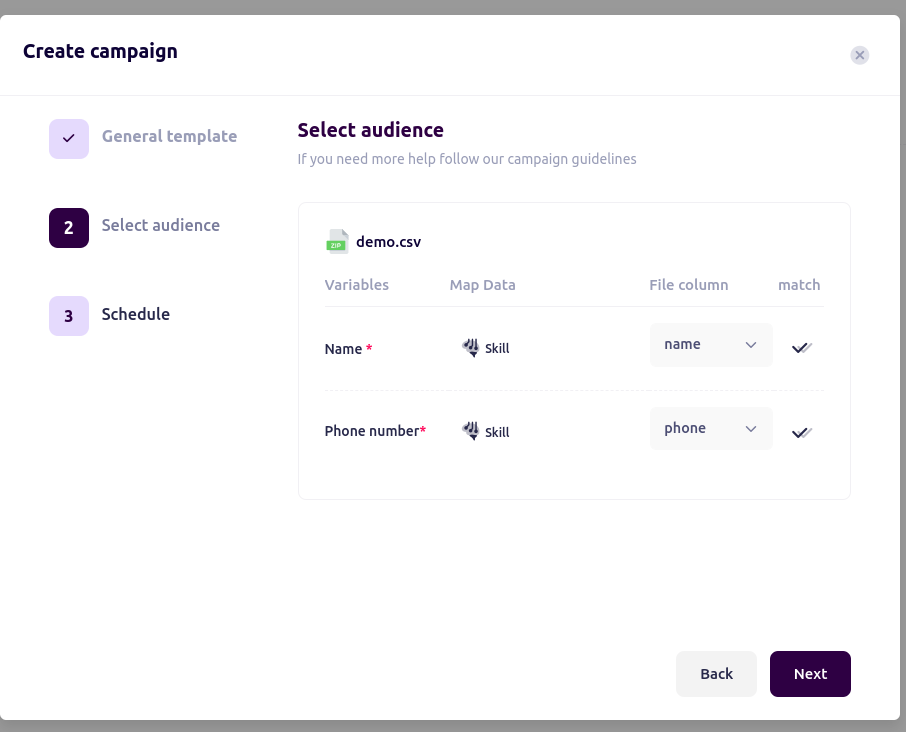Image resolution: width=906 pixels, height=732 pixels.
Task: Select step 2 number badge
Action: [69, 228]
